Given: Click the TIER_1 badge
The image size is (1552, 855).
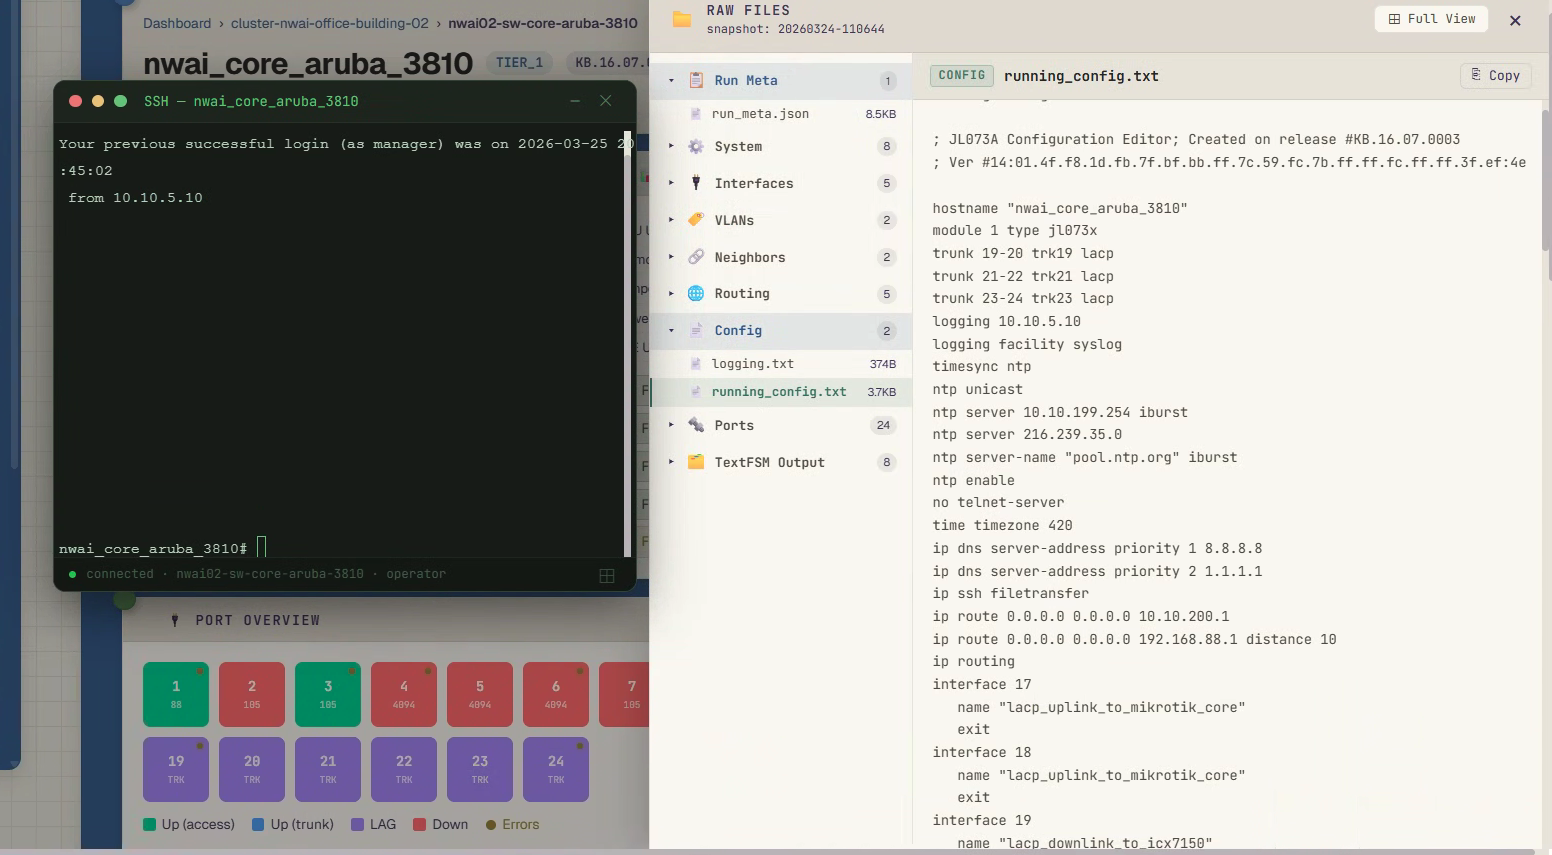Looking at the screenshot, I should tap(519, 63).
